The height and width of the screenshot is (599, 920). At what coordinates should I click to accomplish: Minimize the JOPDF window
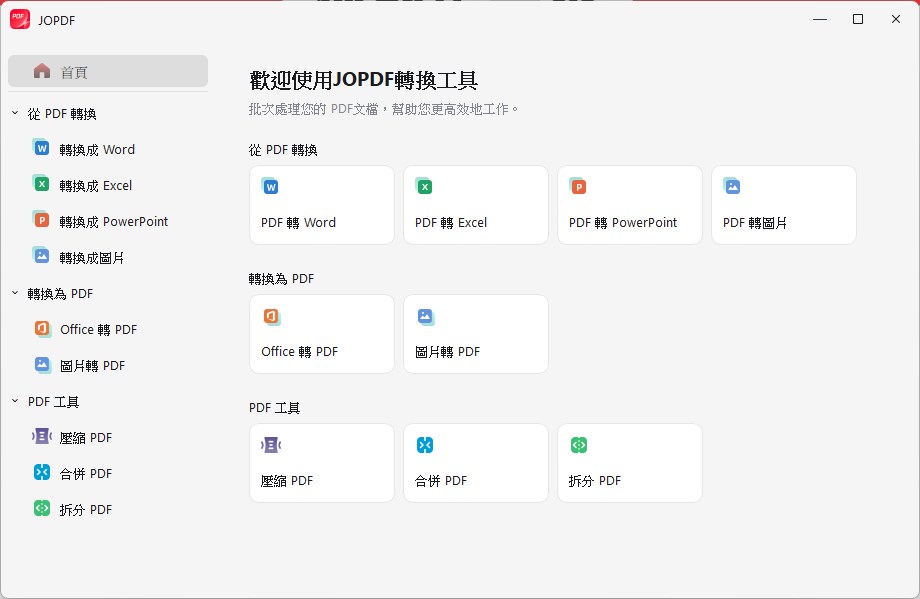pyautogui.click(x=820, y=19)
